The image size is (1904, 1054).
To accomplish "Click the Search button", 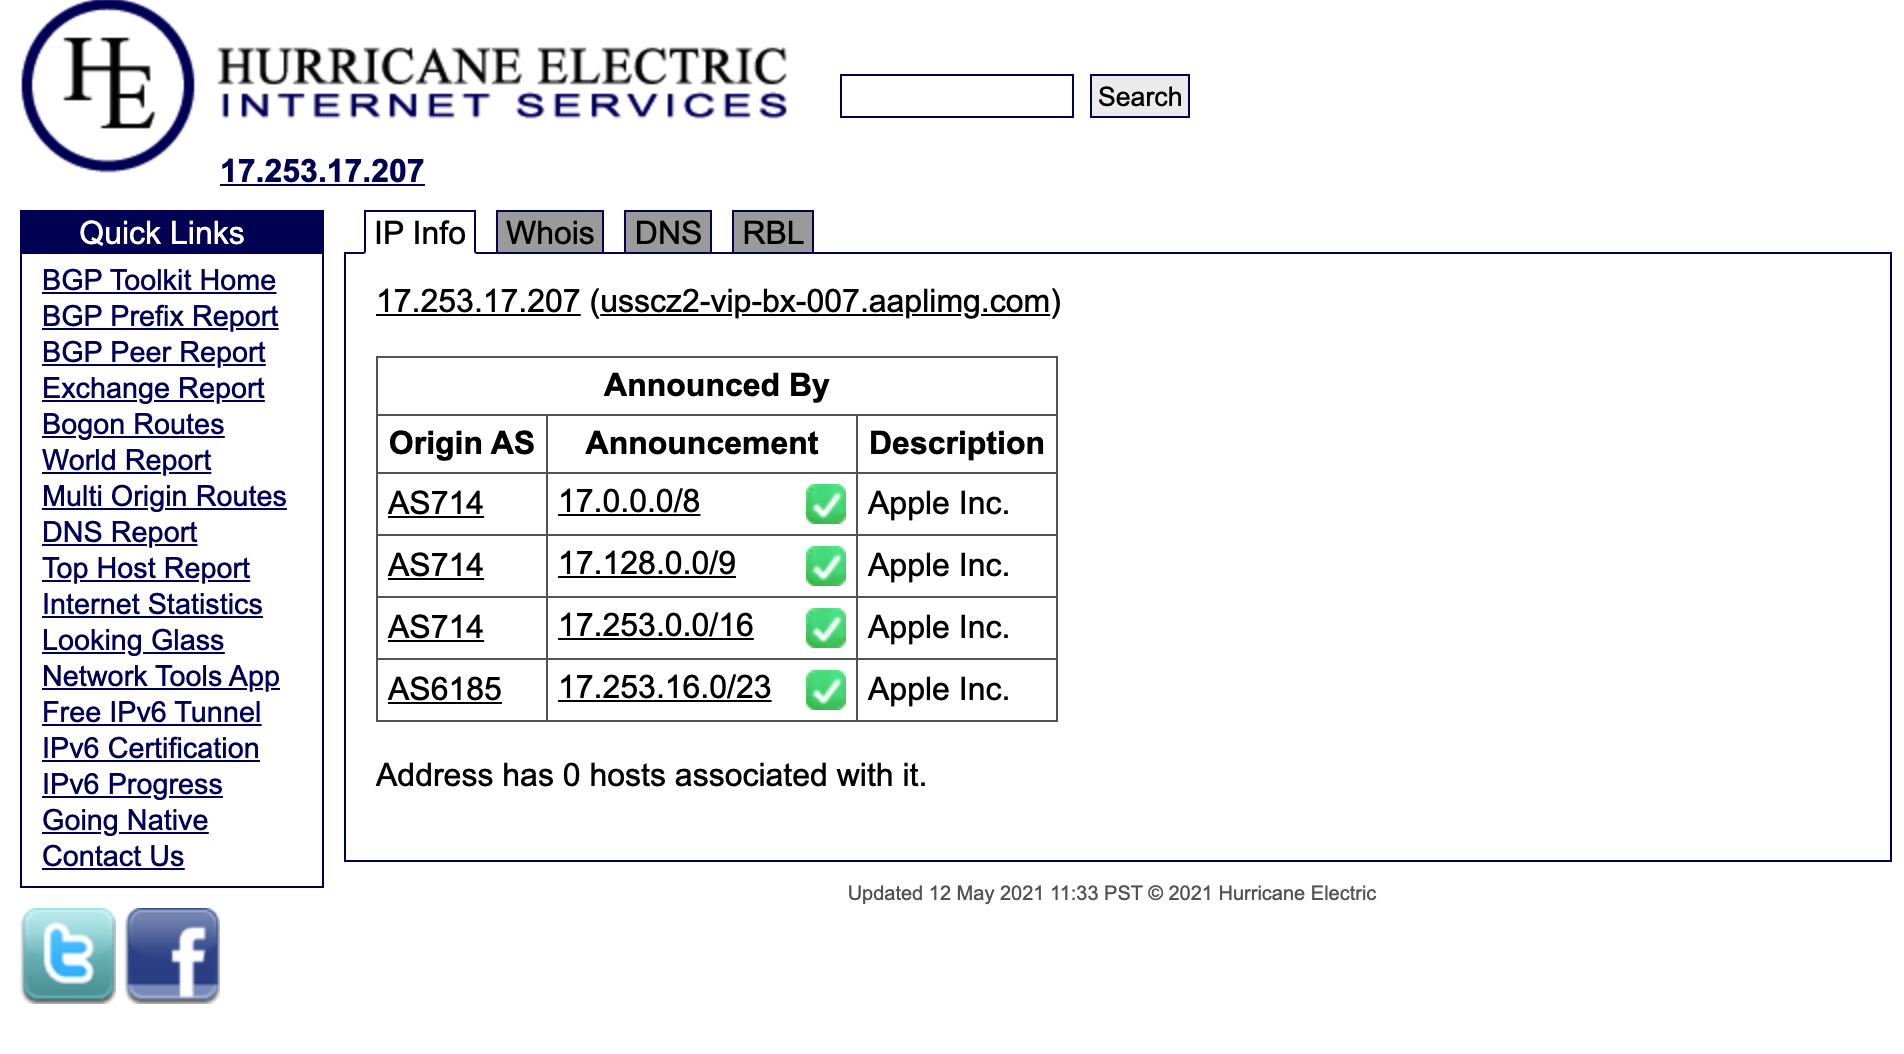I will (1140, 96).
